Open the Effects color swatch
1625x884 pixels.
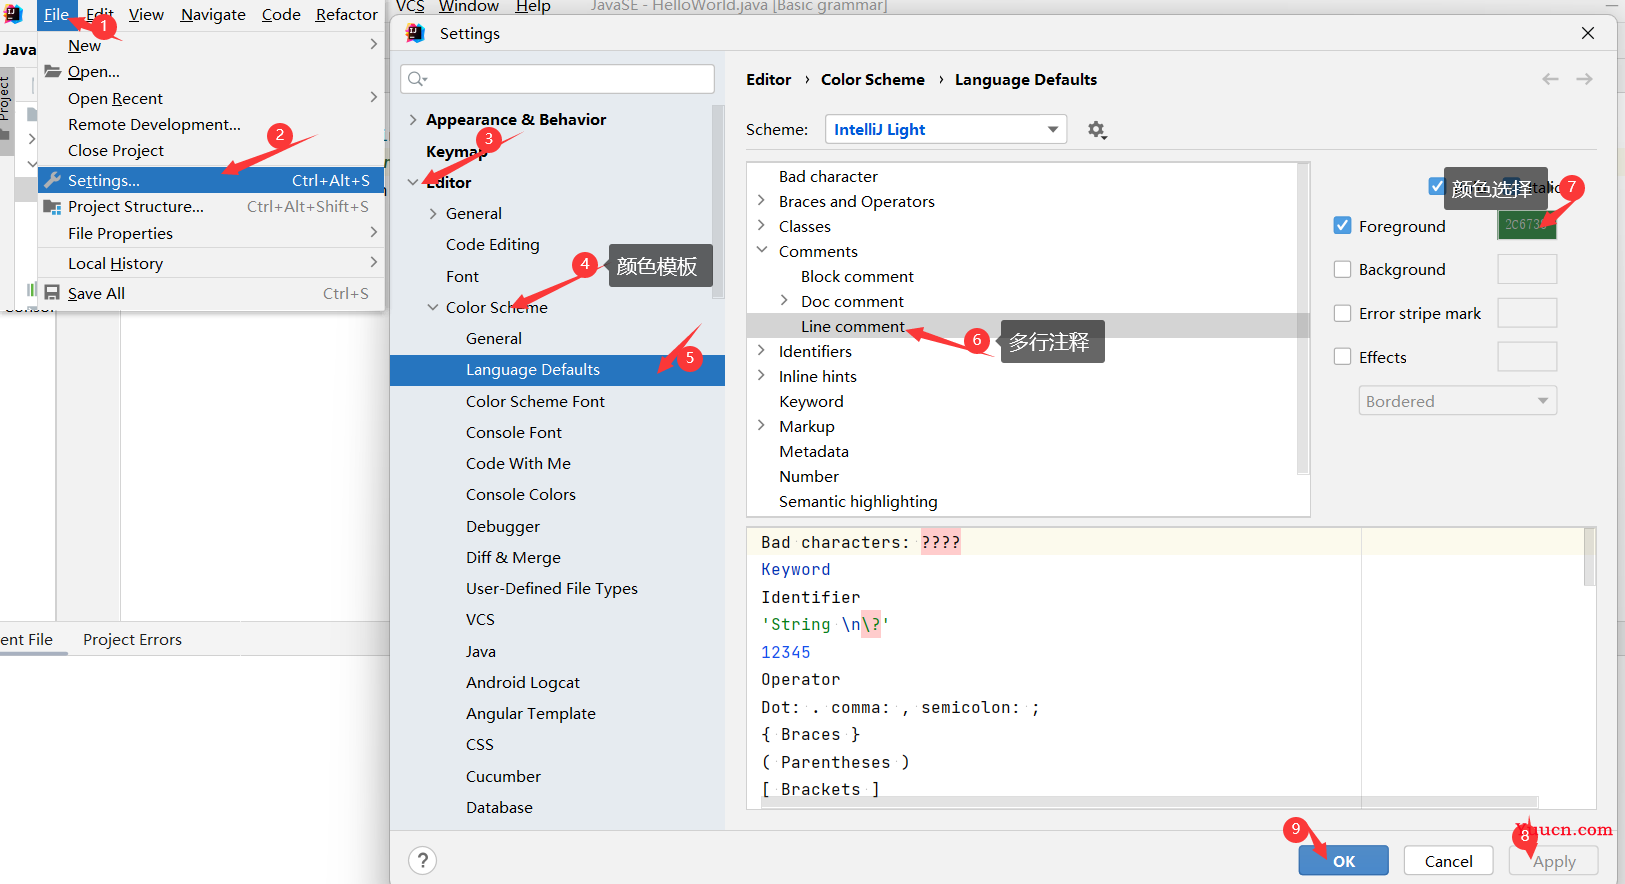coord(1527,357)
